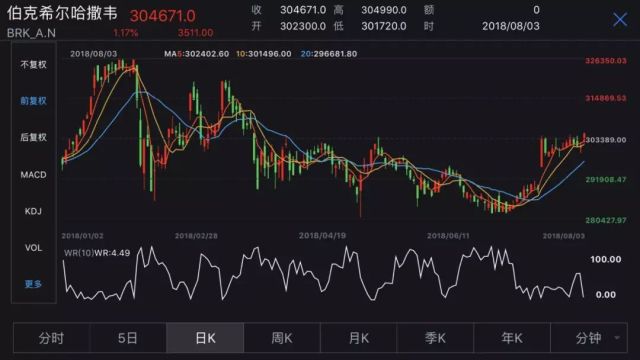Open the 周K weekly candlestick tab
Viewport: 640px width, 360px height.
tap(282, 338)
